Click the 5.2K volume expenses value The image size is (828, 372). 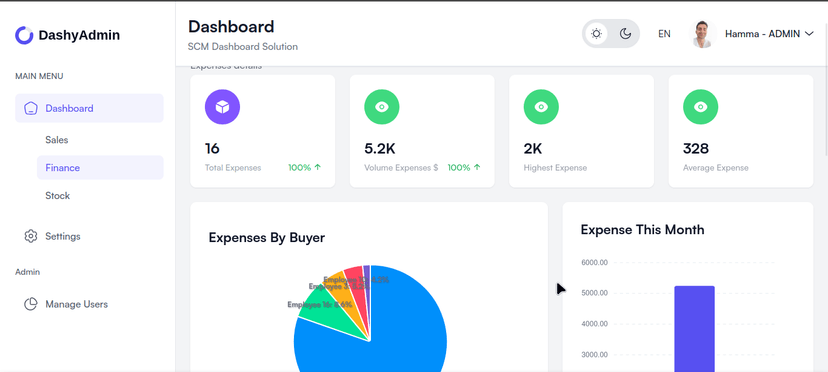point(380,148)
